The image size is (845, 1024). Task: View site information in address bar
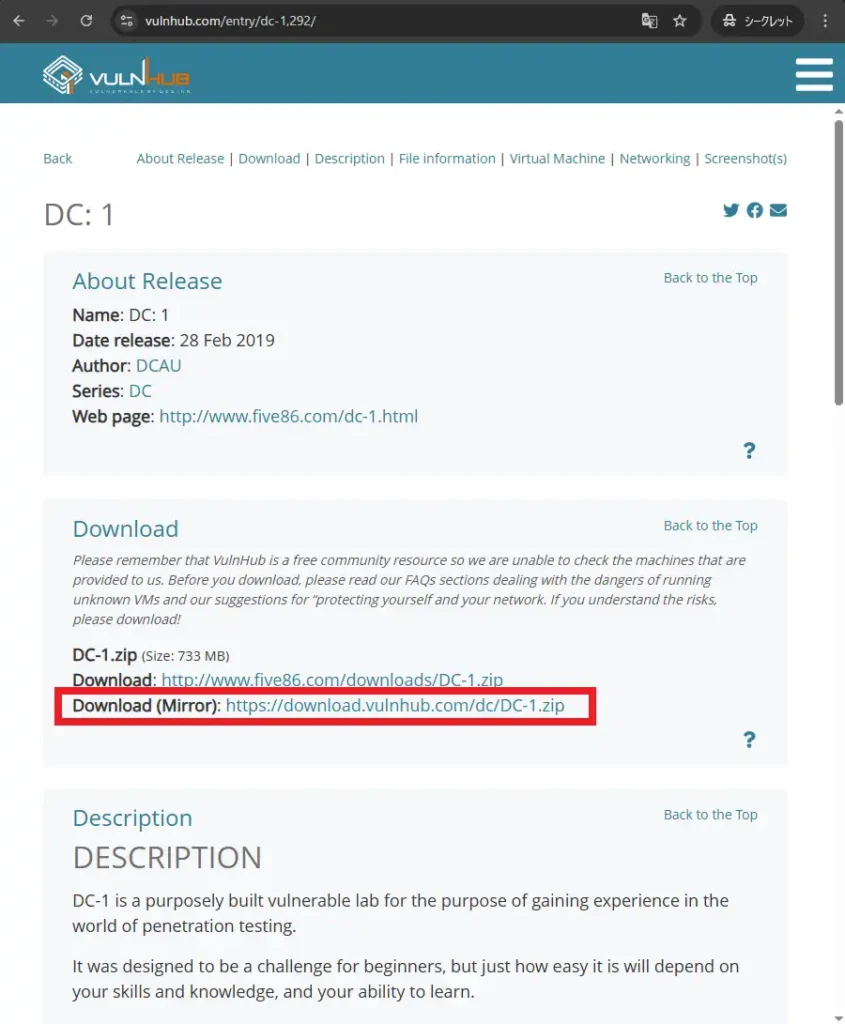click(x=125, y=21)
